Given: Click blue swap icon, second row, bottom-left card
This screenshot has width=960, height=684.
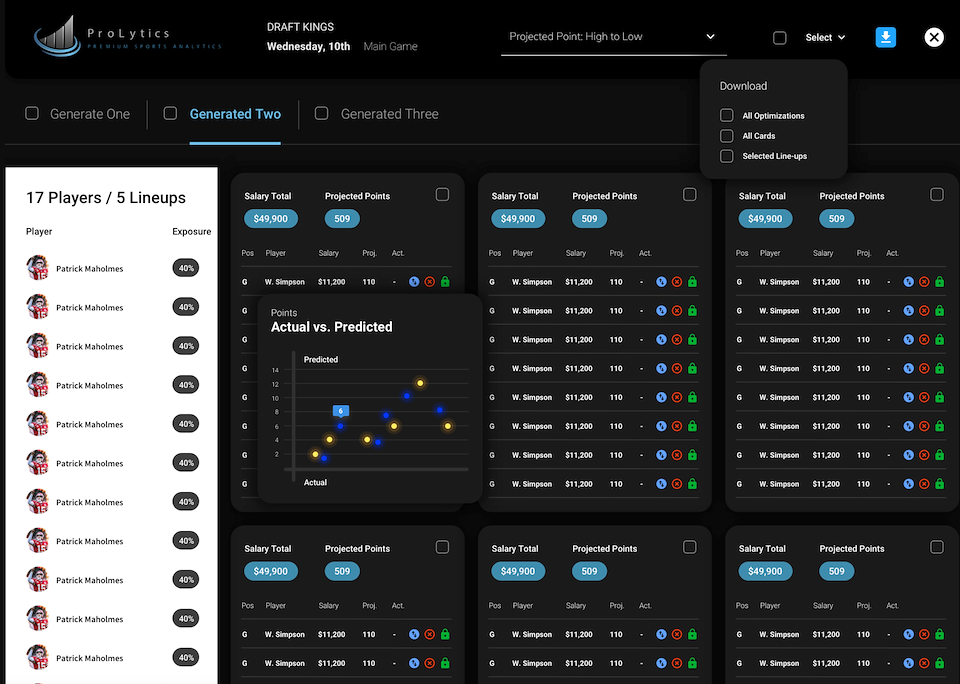Looking at the screenshot, I should 414,663.
